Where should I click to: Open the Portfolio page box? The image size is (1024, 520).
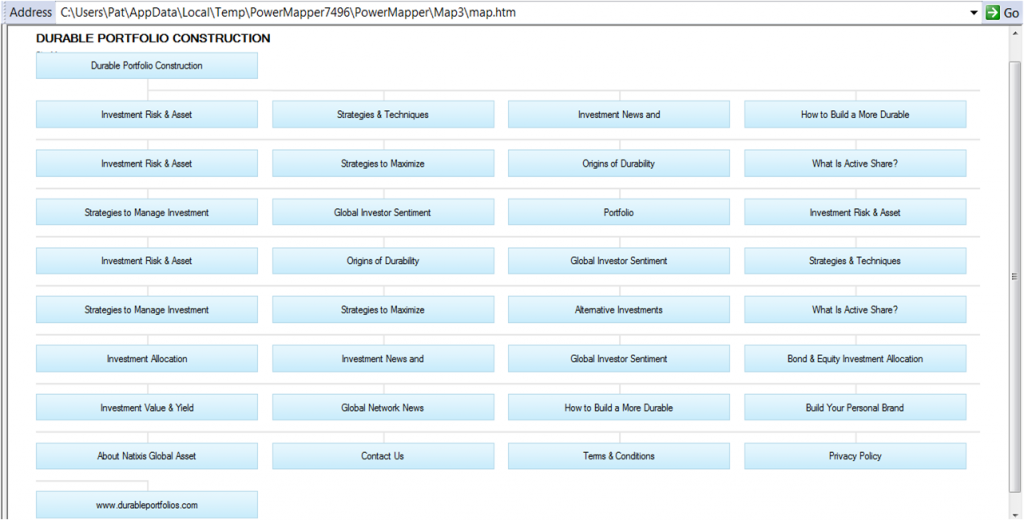[619, 212]
